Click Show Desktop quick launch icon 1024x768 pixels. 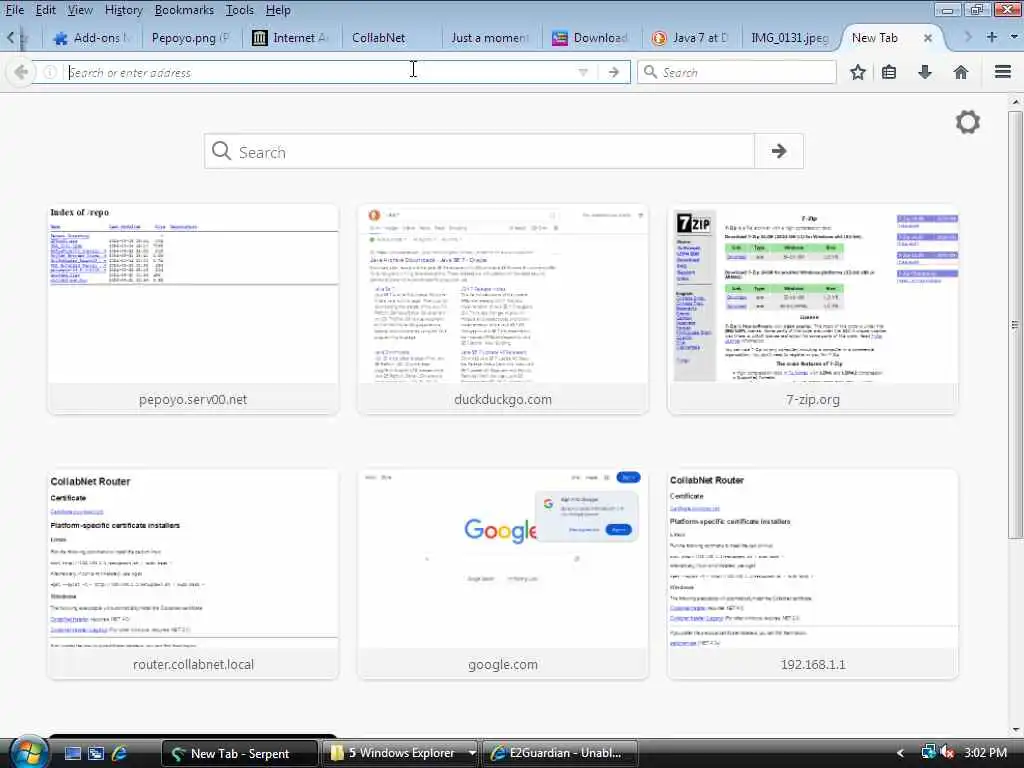click(72, 753)
